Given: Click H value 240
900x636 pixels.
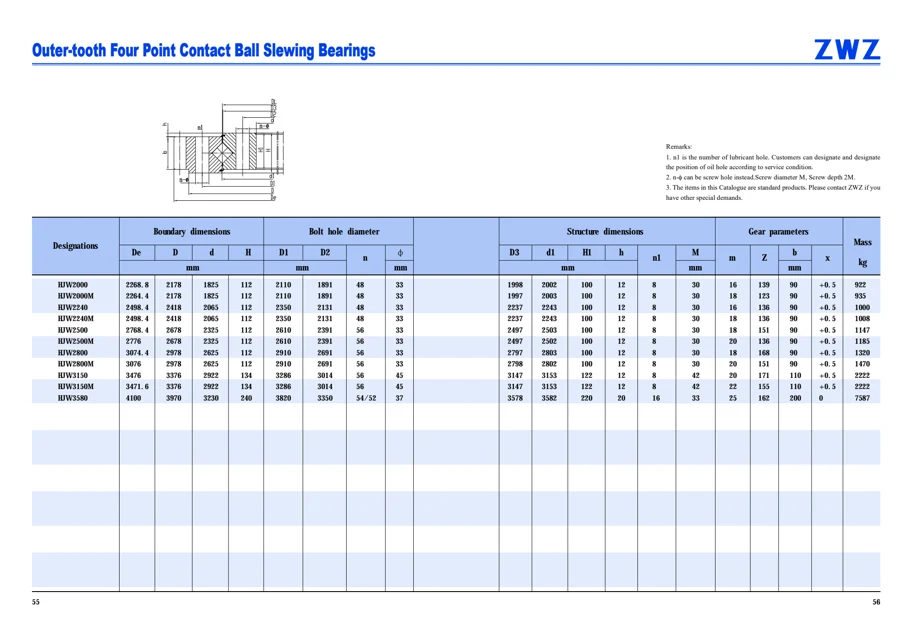Looking at the screenshot, I should (x=246, y=398).
